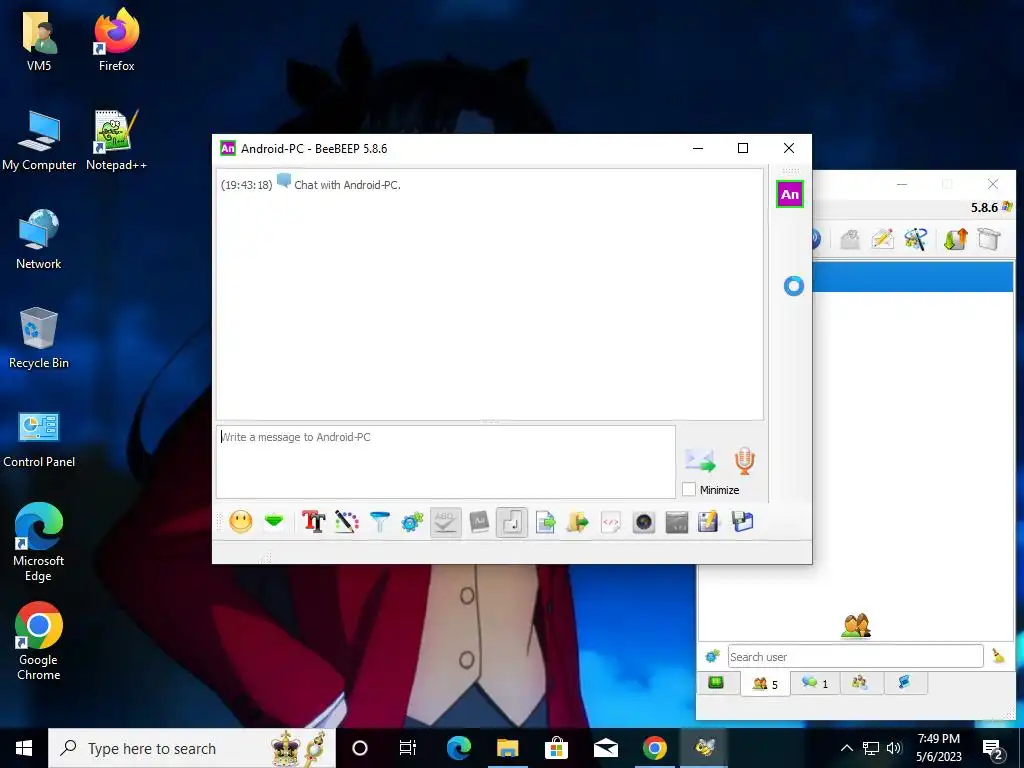This screenshot has height=768, width=1024.
Task: Click the send folder icon with green arrow
Action: [577, 522]
